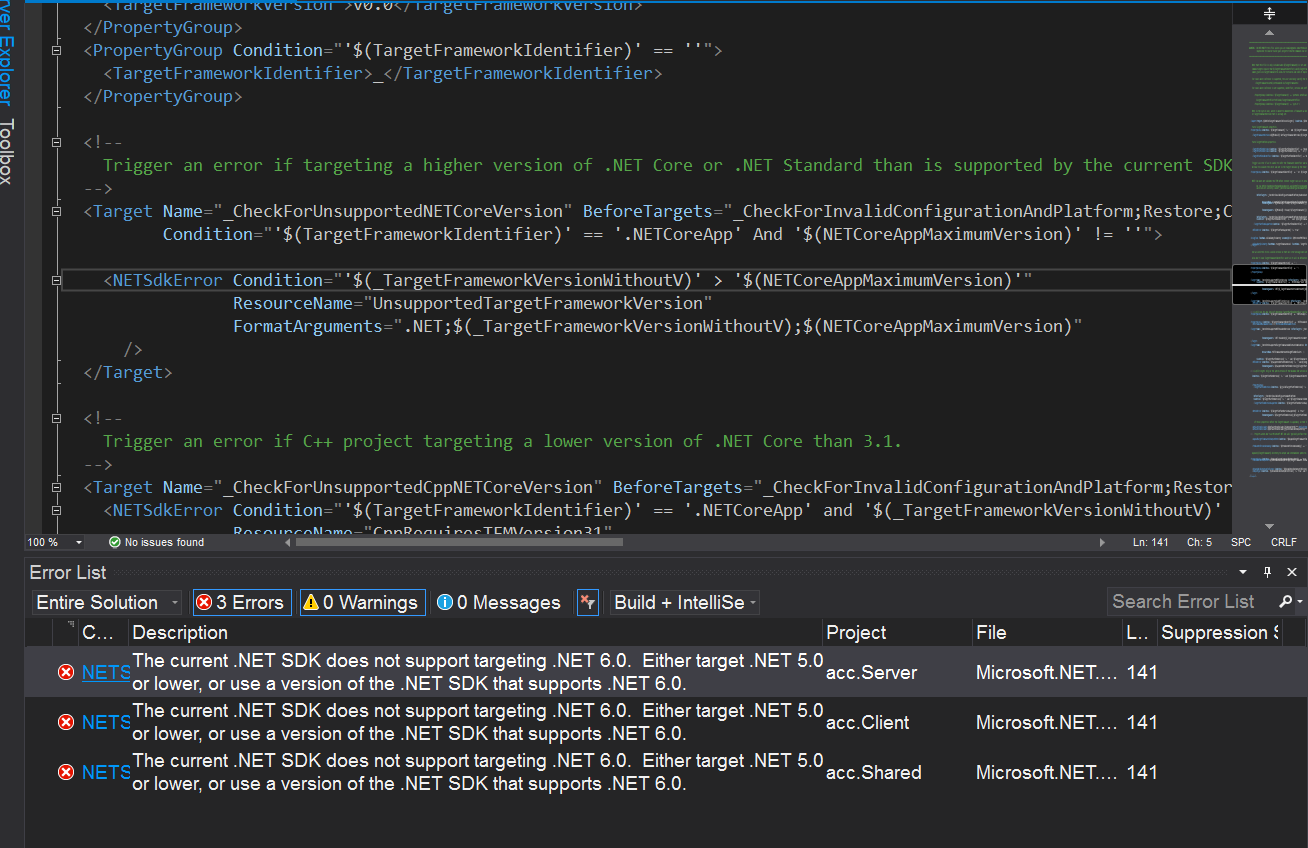
Task: Collapse the NETSdkError UnsupportedTargetFrameworkVersion fold marker
Action: 56,280
